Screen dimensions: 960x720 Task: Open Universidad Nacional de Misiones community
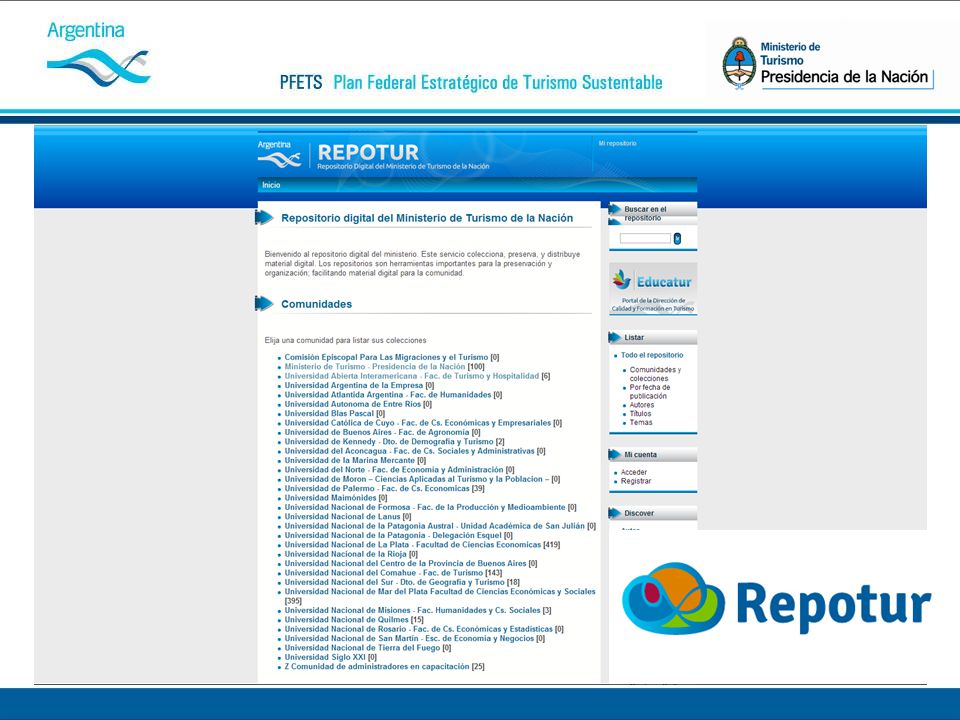413,610
